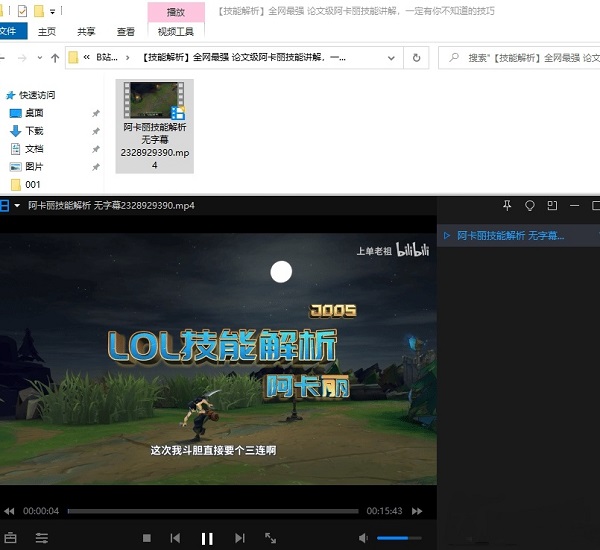Image resolution: width=600 pixels, height=550 pixels.
Task: Open 下载 in the navigation pane
Action: (34, 131)
